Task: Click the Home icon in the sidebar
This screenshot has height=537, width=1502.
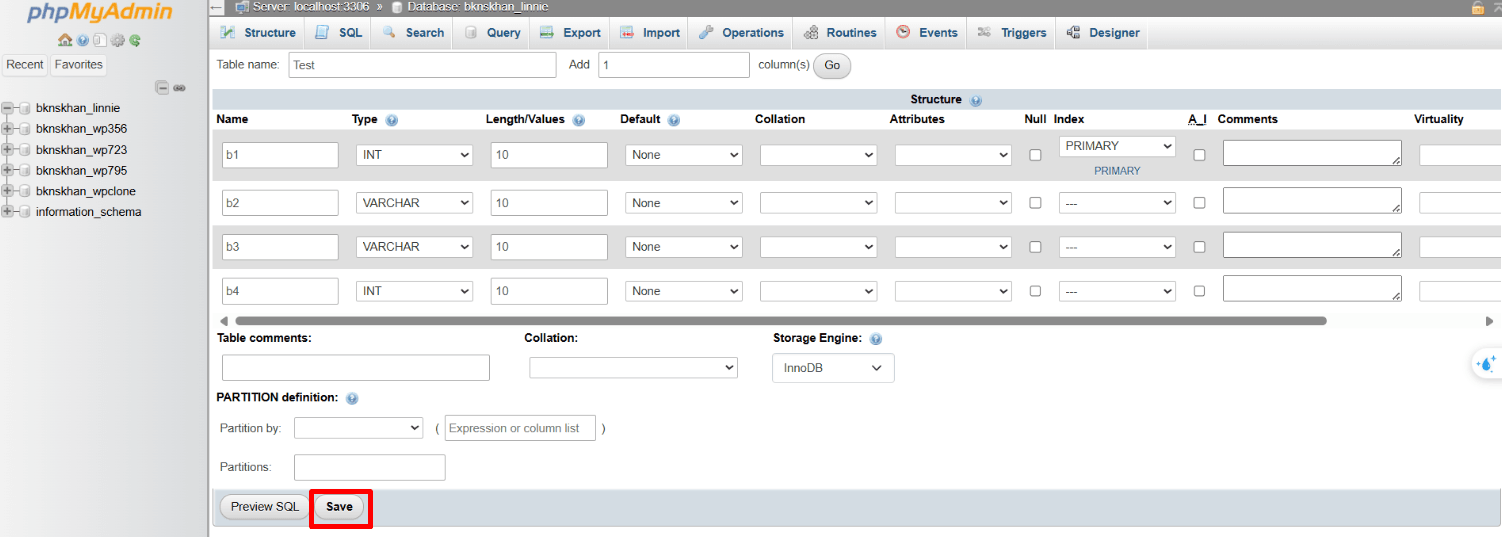Action: click(x=65, y=41)
